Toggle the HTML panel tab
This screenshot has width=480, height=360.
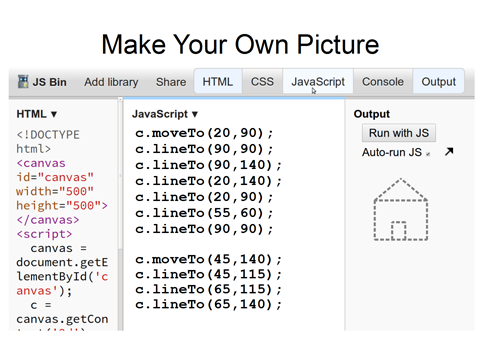[x=218, y=81]
